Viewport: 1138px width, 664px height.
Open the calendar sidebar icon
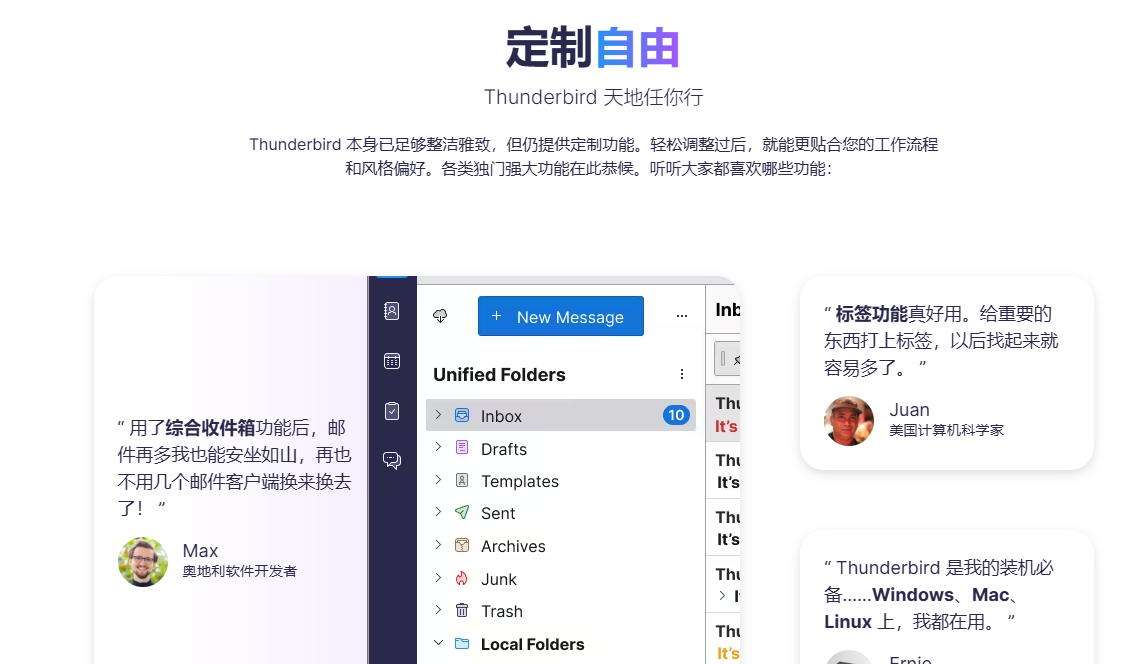pos(392,361)
